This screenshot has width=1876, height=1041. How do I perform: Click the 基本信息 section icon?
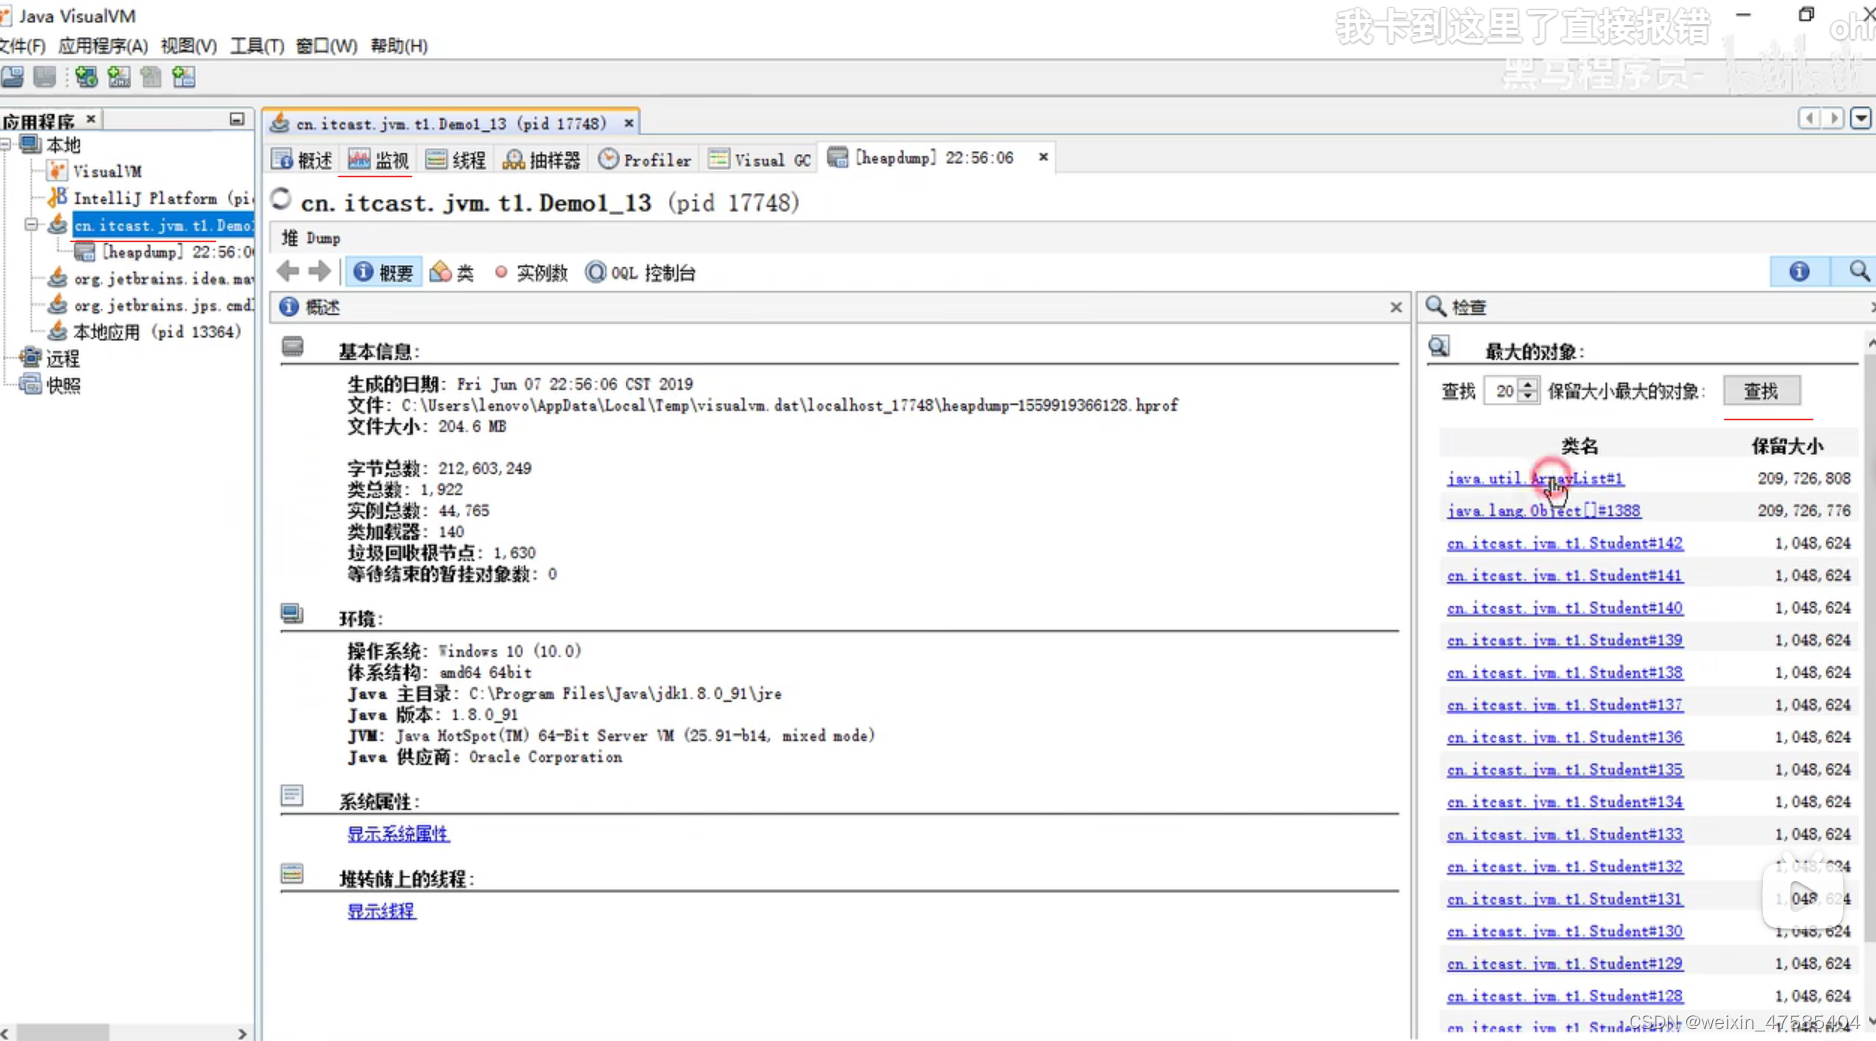[292, 347]
